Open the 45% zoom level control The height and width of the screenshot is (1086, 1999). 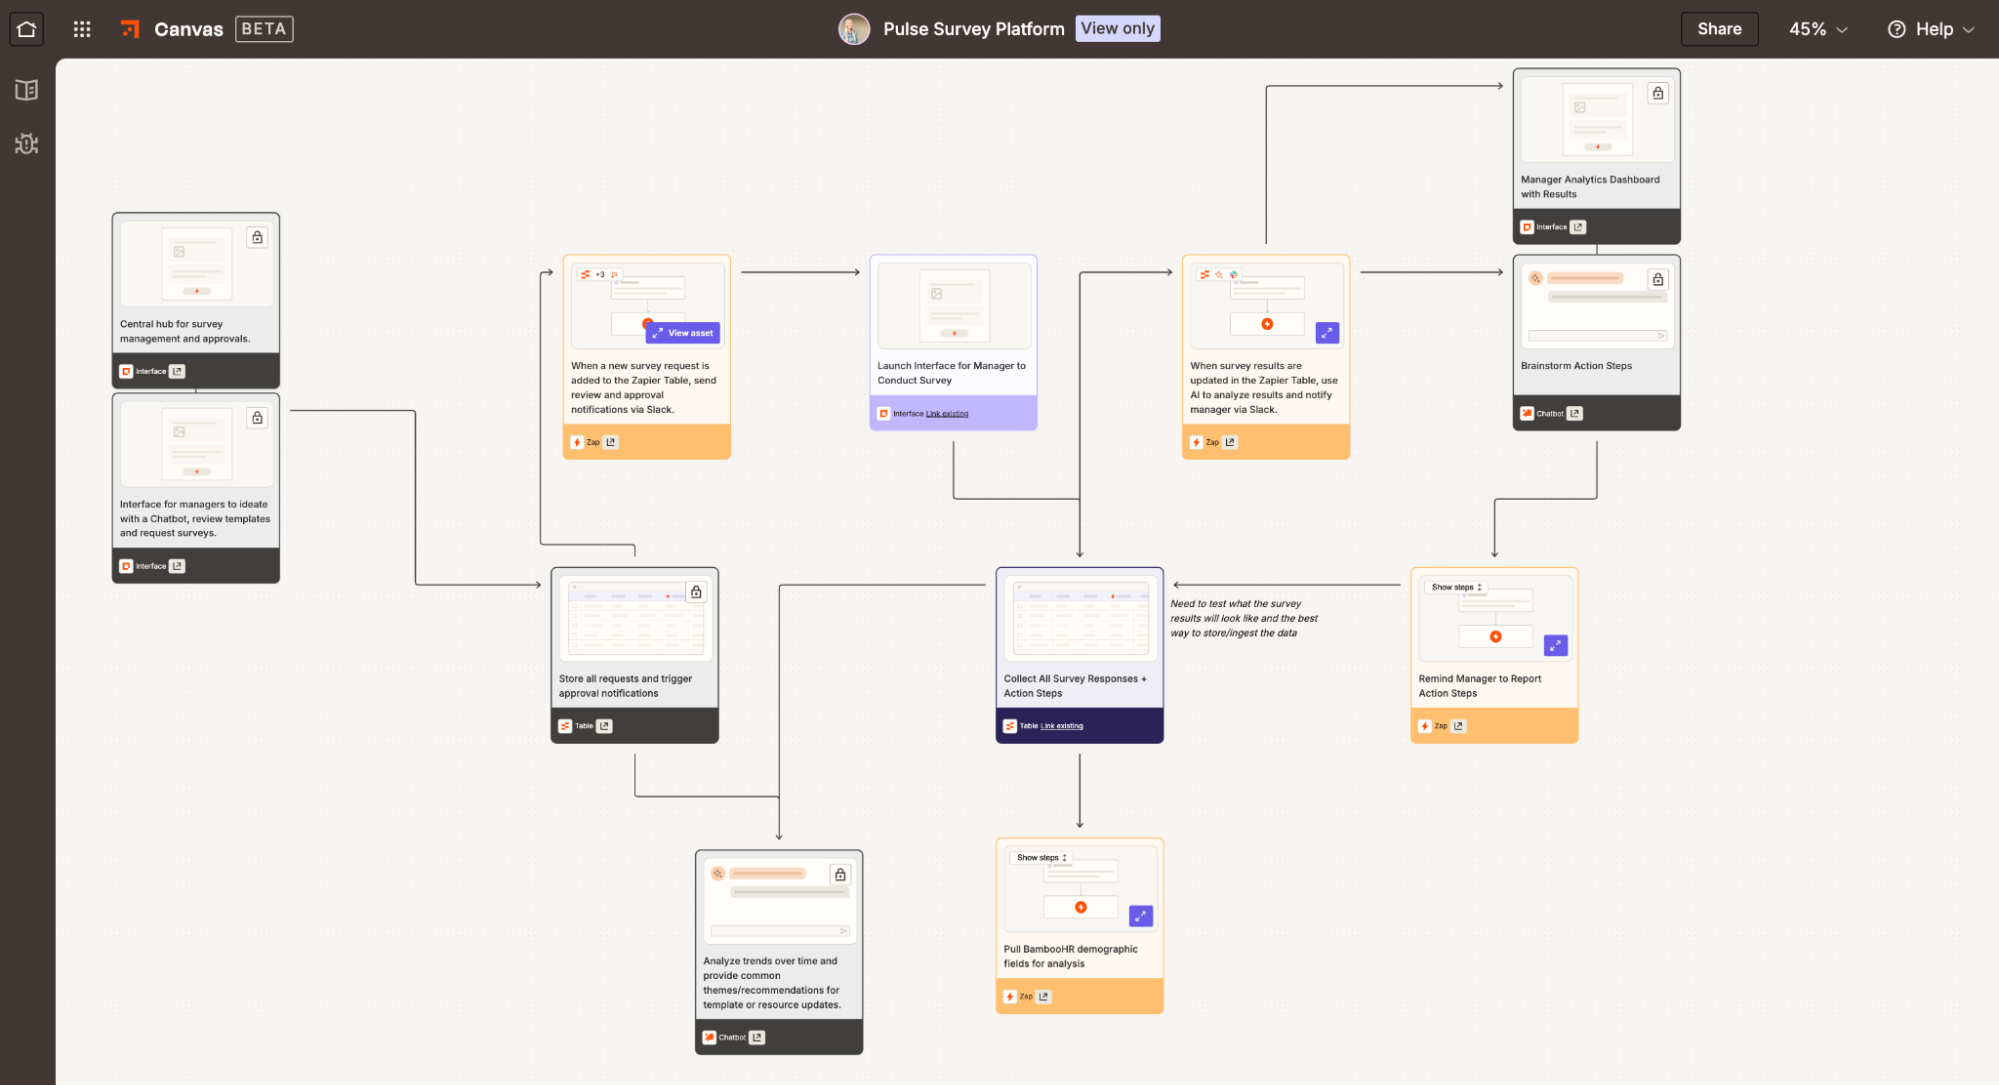coord(1817,29)
